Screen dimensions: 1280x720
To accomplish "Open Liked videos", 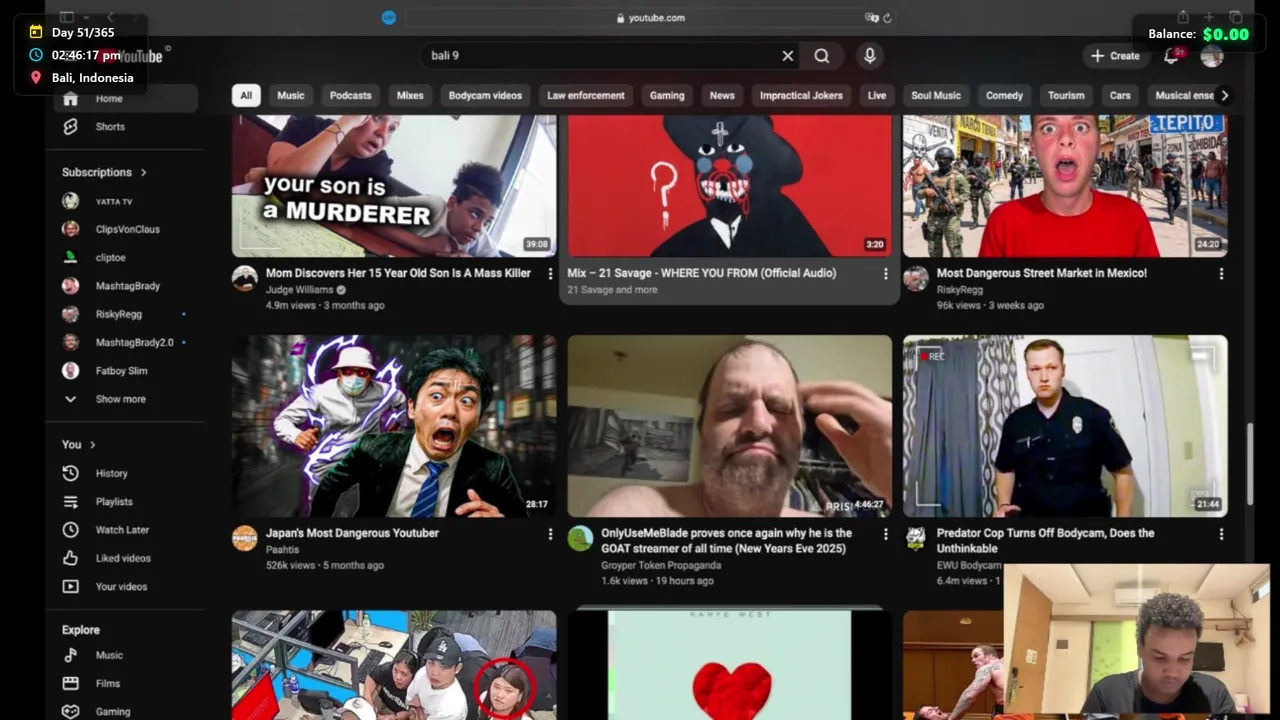I will click(x=123, y=558).
